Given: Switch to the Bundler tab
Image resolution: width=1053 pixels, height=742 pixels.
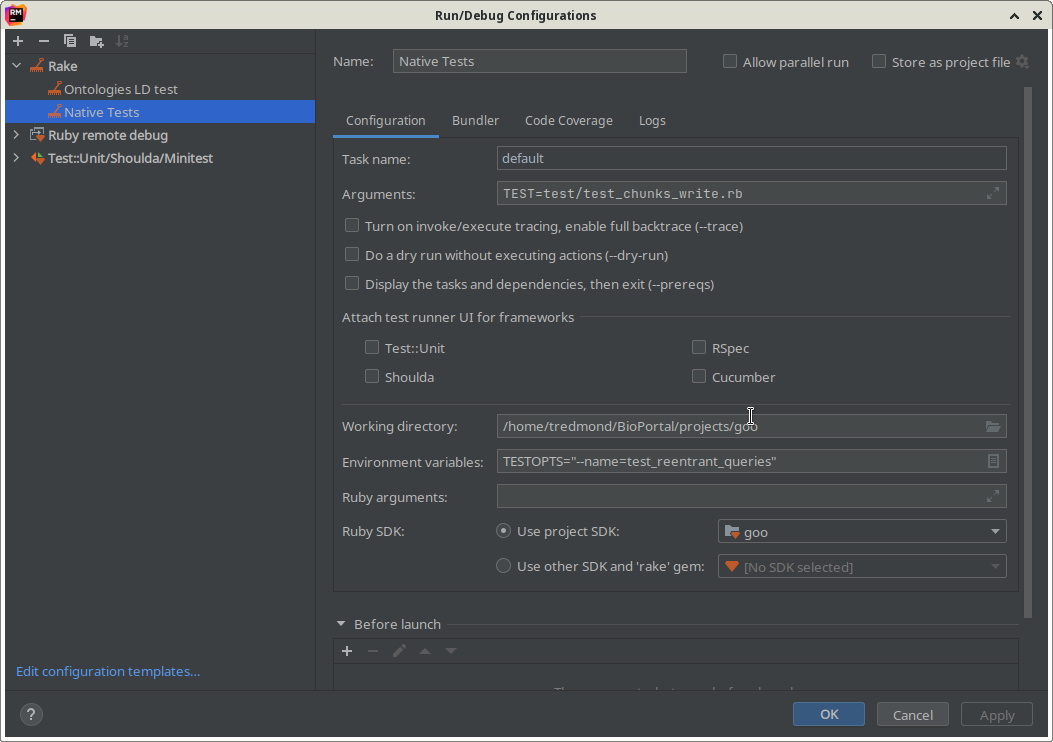Looking at the screenshot, I should (x=475, y=120).
